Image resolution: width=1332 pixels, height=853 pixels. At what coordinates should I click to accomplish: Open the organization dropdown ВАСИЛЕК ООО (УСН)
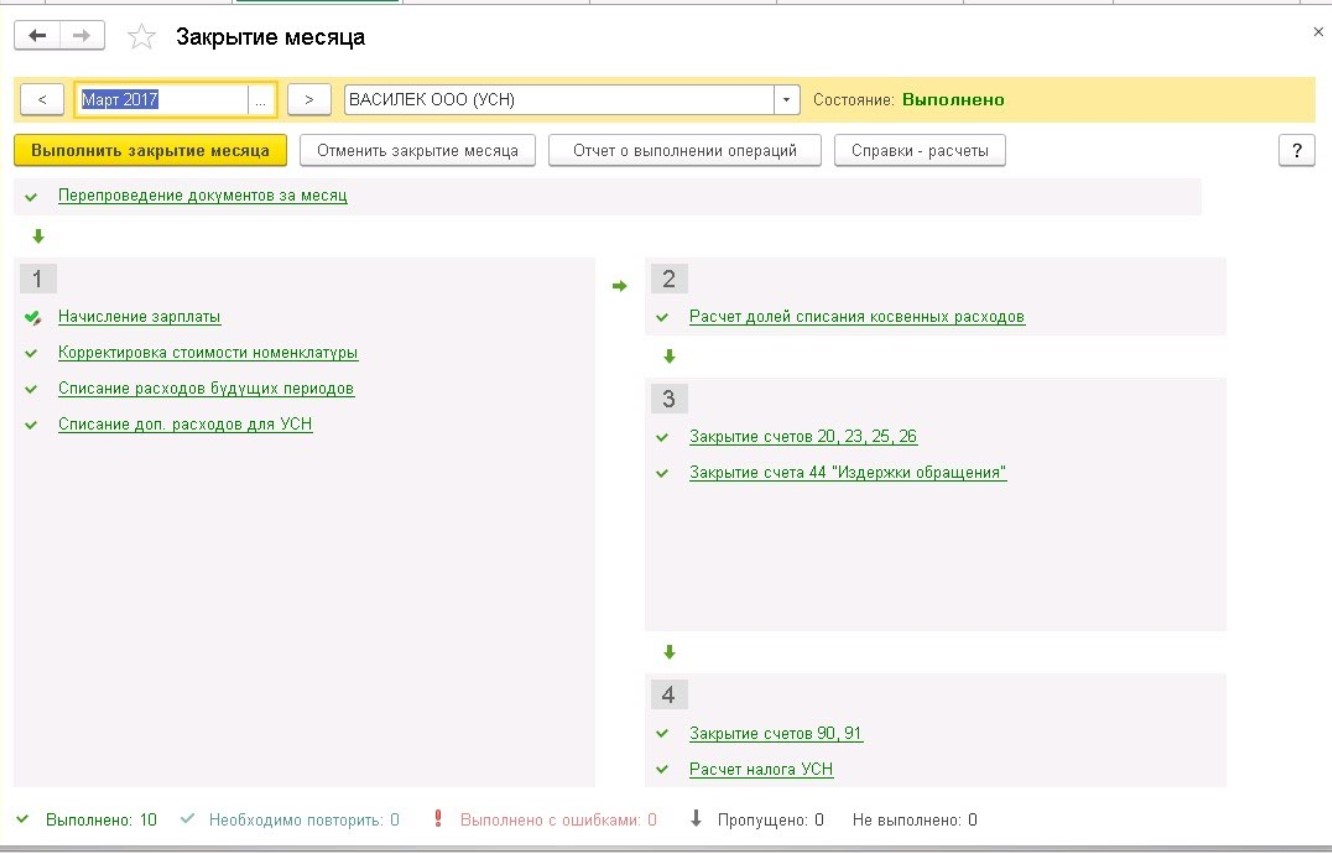[x=787, y=100]
